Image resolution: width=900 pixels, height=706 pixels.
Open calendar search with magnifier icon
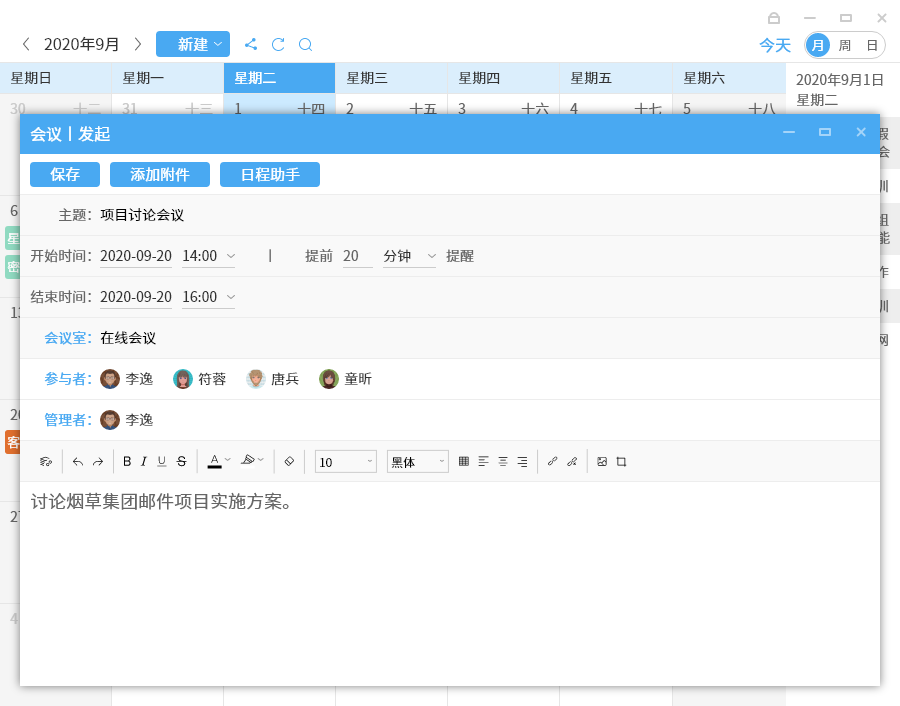click(x=306, y=44)
